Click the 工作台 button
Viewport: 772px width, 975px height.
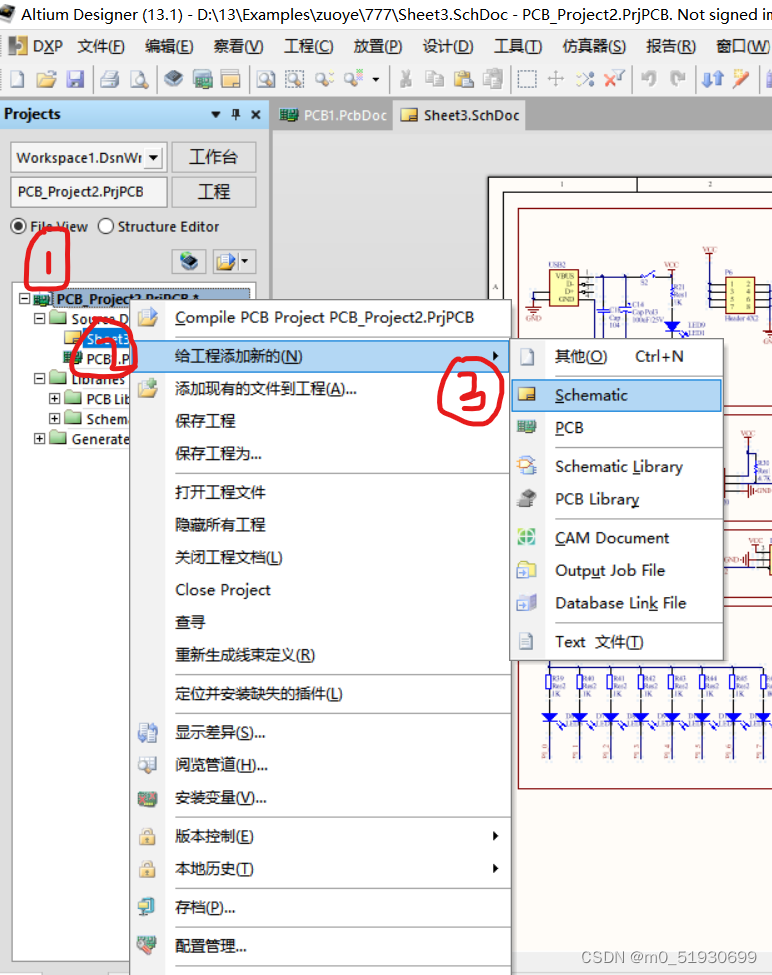213,157
